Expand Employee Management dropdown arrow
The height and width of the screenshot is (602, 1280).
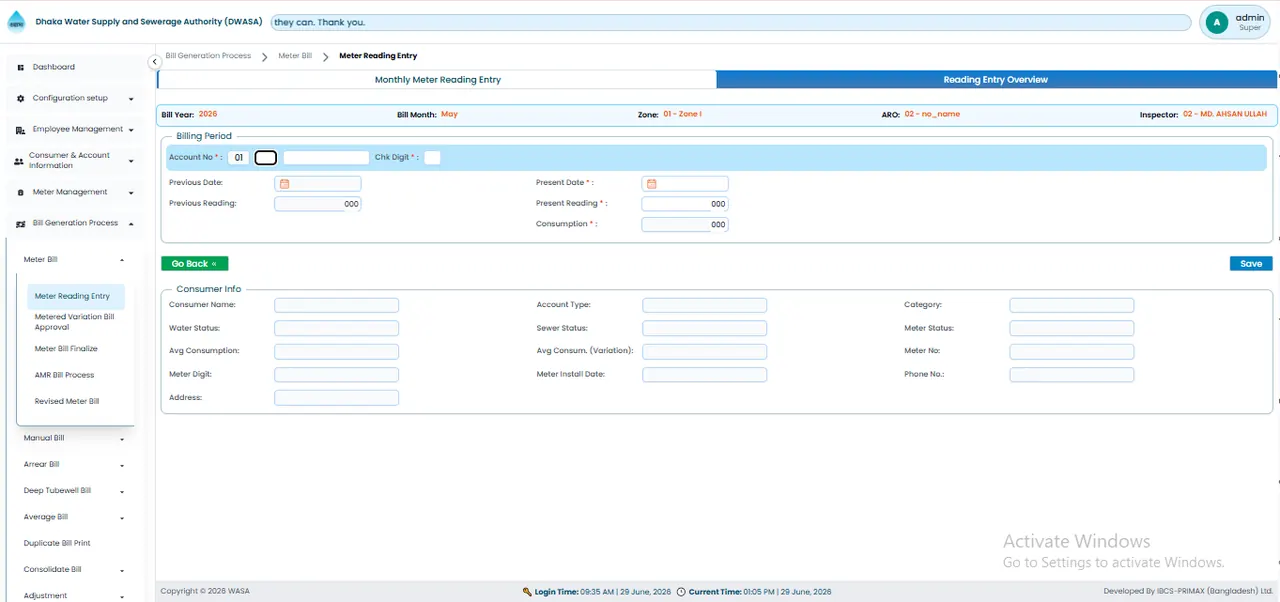(131, 130)
